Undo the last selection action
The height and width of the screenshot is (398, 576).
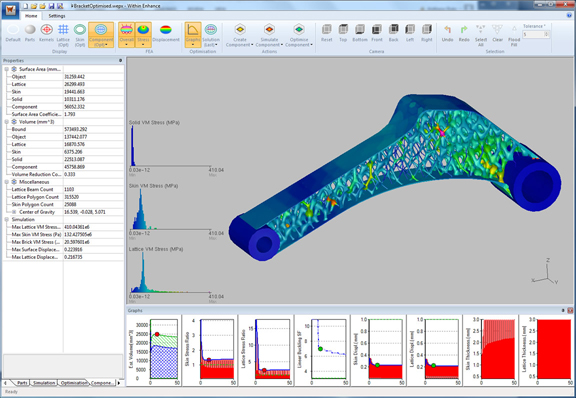point(447,33)
